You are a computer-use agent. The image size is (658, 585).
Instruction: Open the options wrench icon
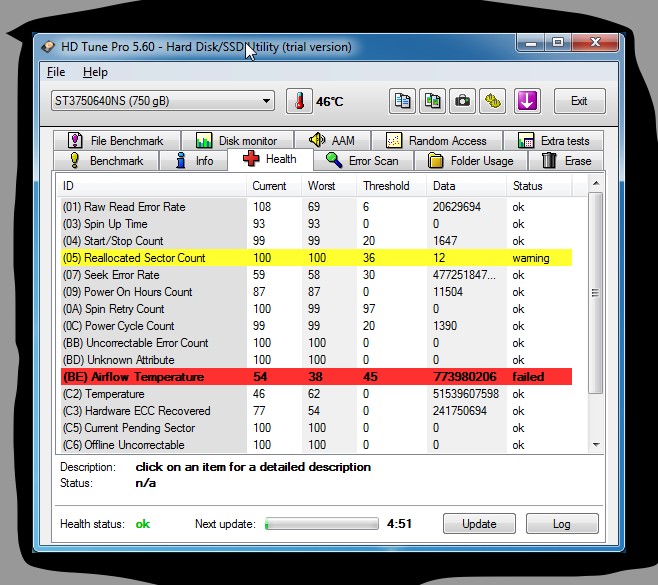[493, 101]
